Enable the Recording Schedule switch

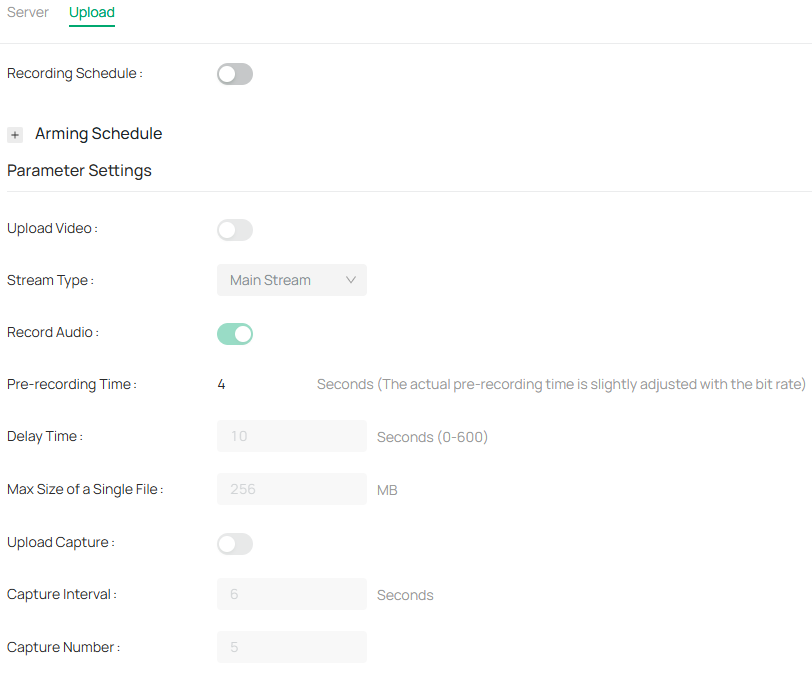click(235, 74)
